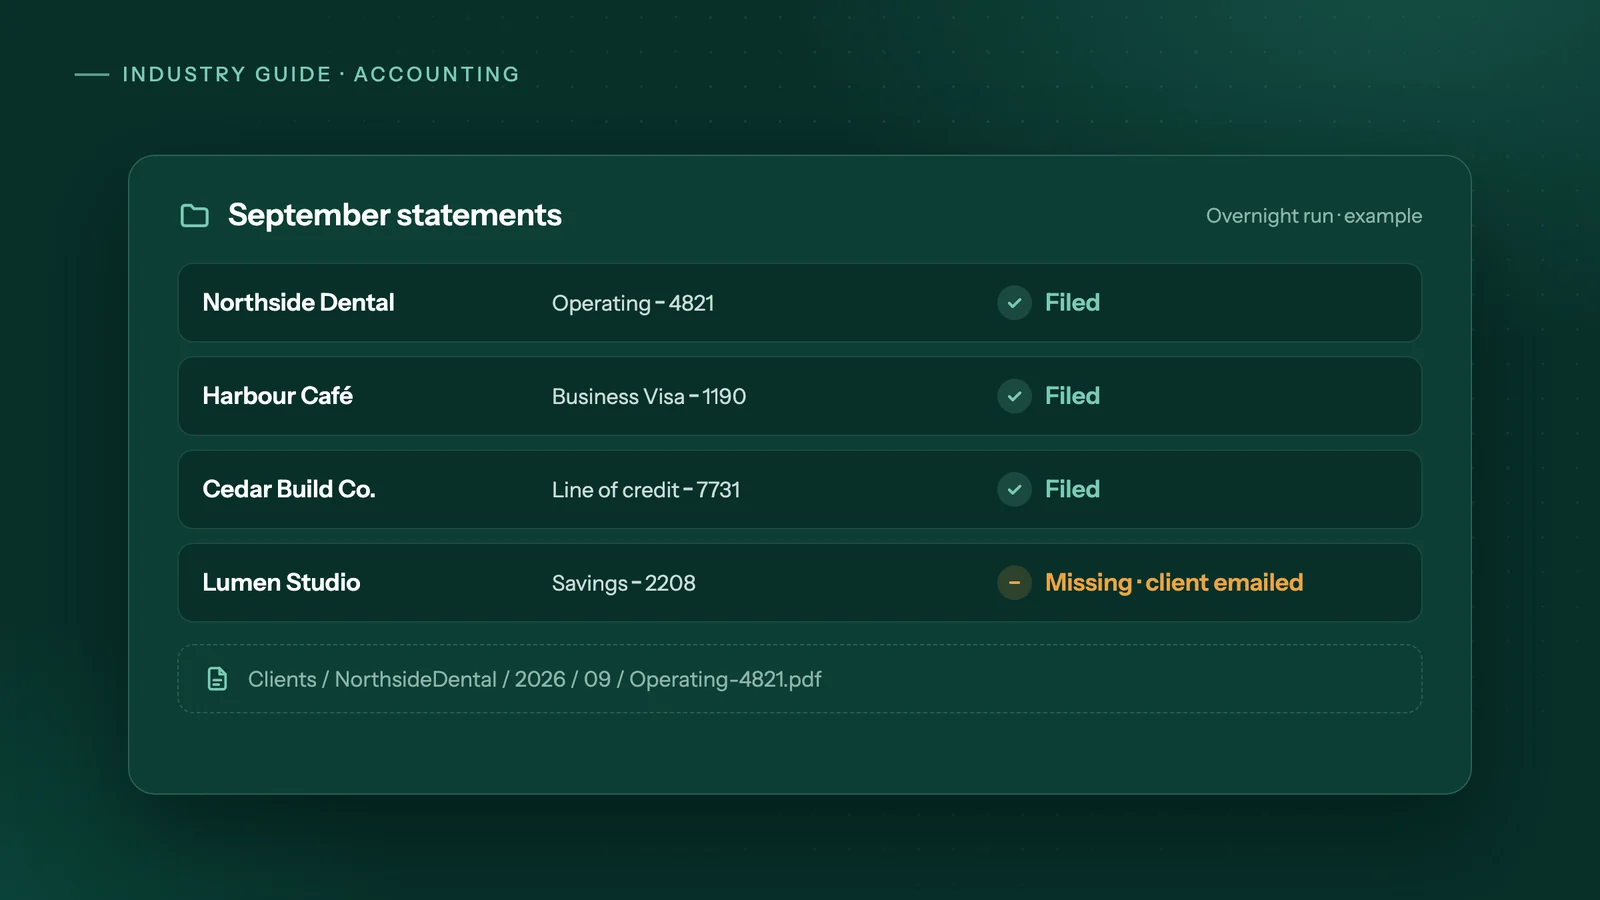This screenshot has width=1600, height=900.
Task: Click the folder icon beside September statements
Action: pos(194,215)
